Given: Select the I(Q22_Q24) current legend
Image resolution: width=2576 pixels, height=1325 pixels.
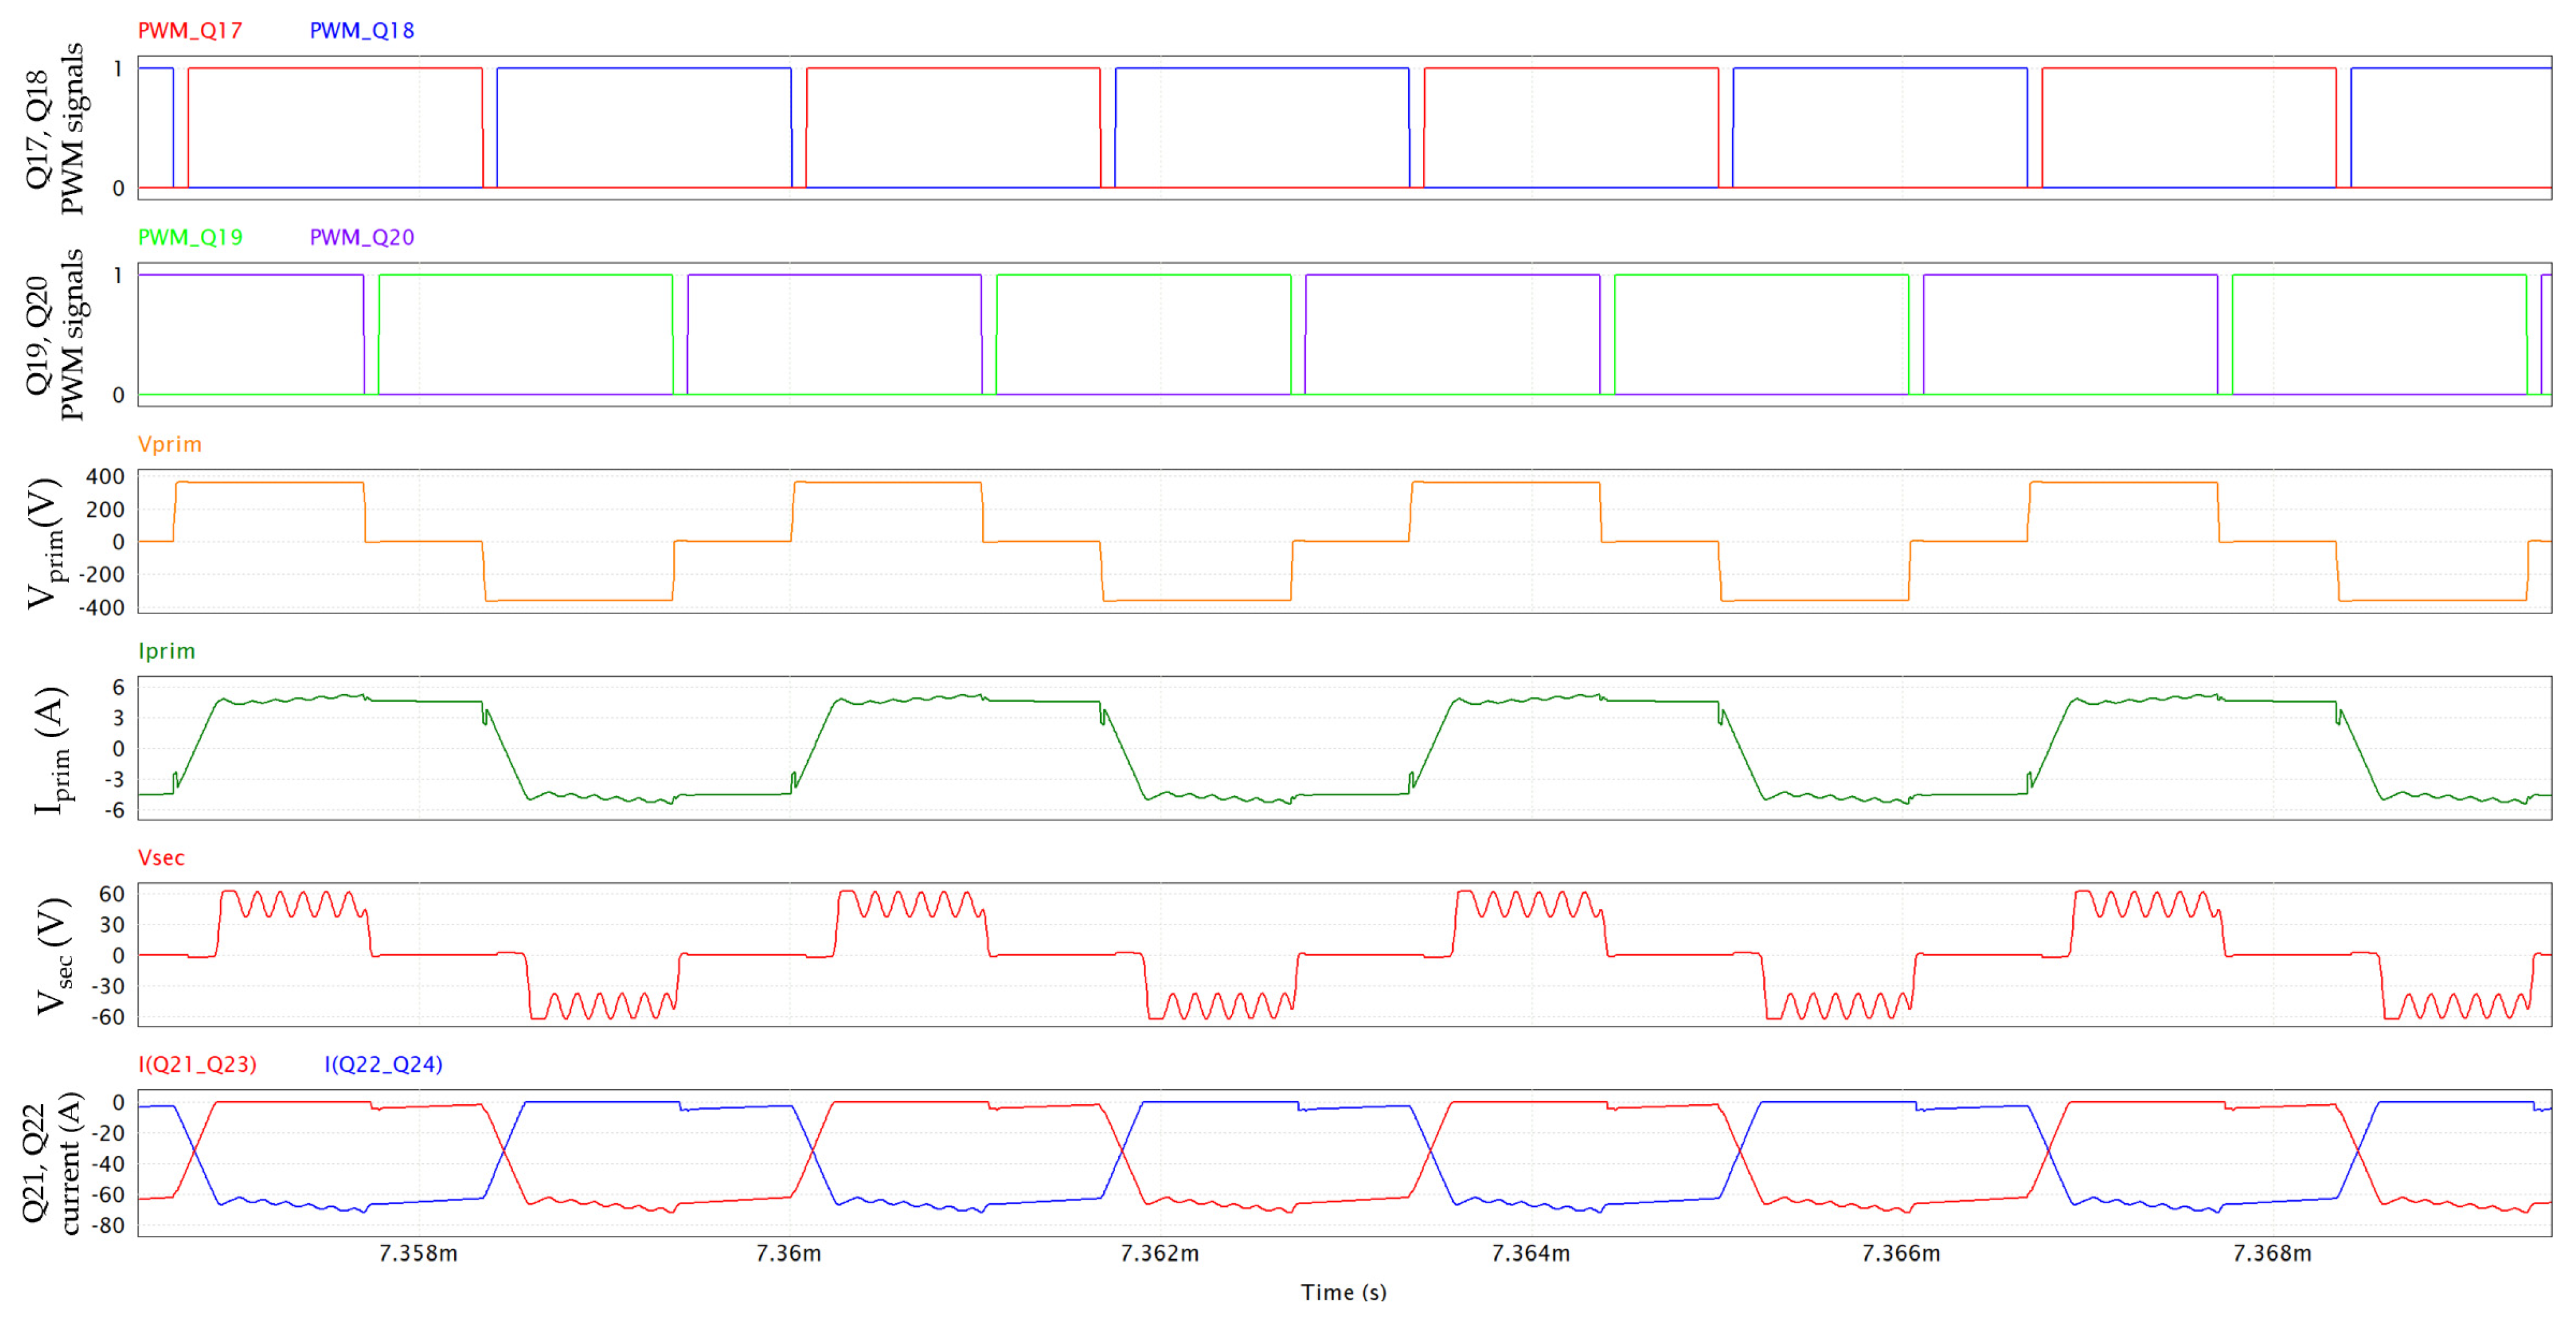Looking at the screenshot, I should [x=383, y=1065].
